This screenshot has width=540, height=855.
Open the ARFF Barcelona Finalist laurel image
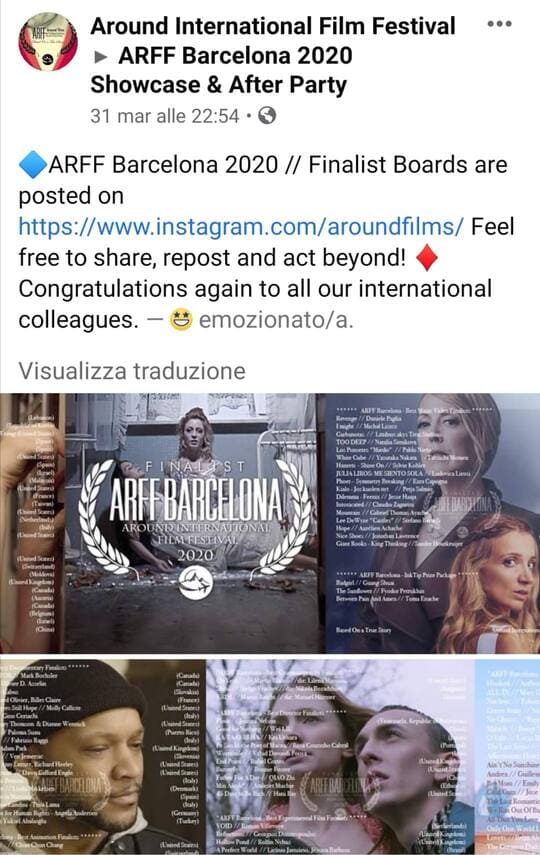pyautogui.click(x=159, y=523)
